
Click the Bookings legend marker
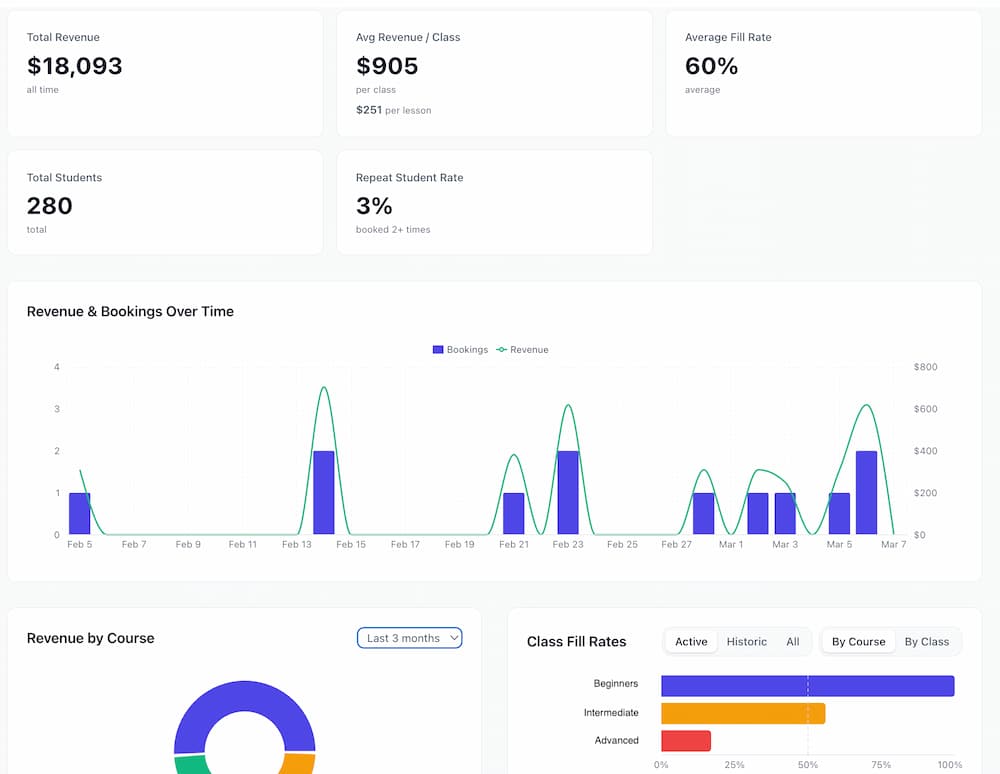click(x=437, y=349)
